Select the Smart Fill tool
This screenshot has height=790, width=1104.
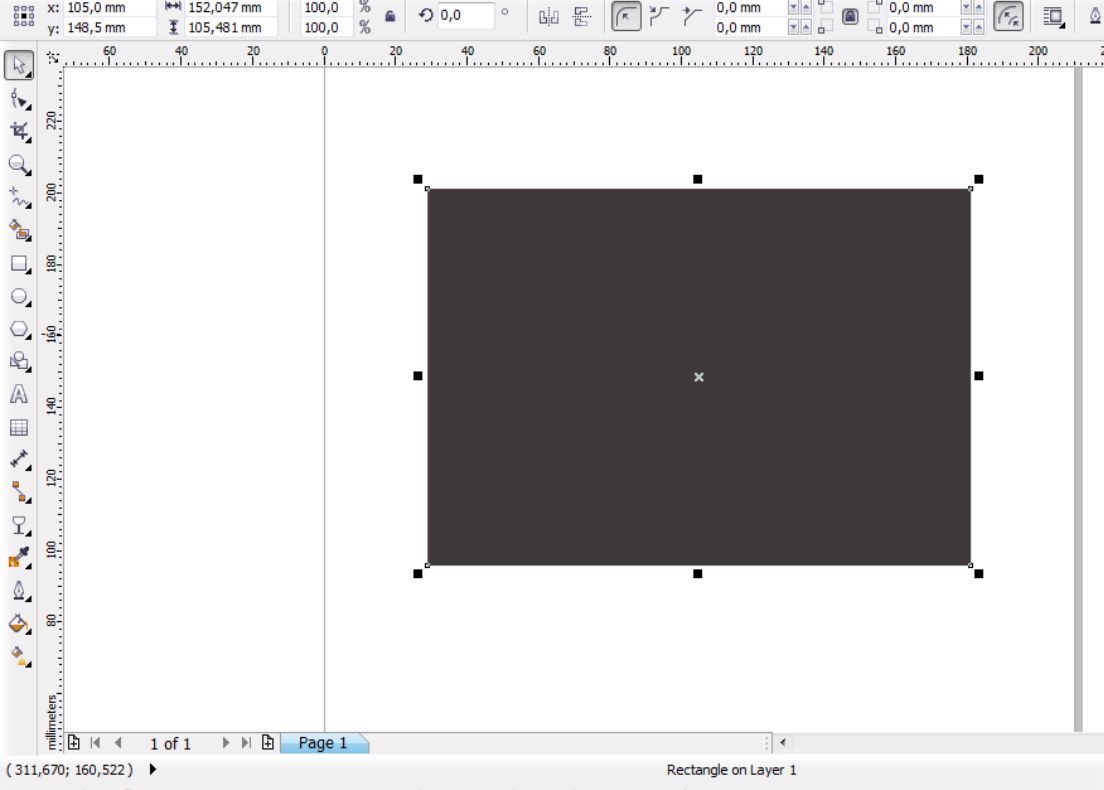pos(19,230)
